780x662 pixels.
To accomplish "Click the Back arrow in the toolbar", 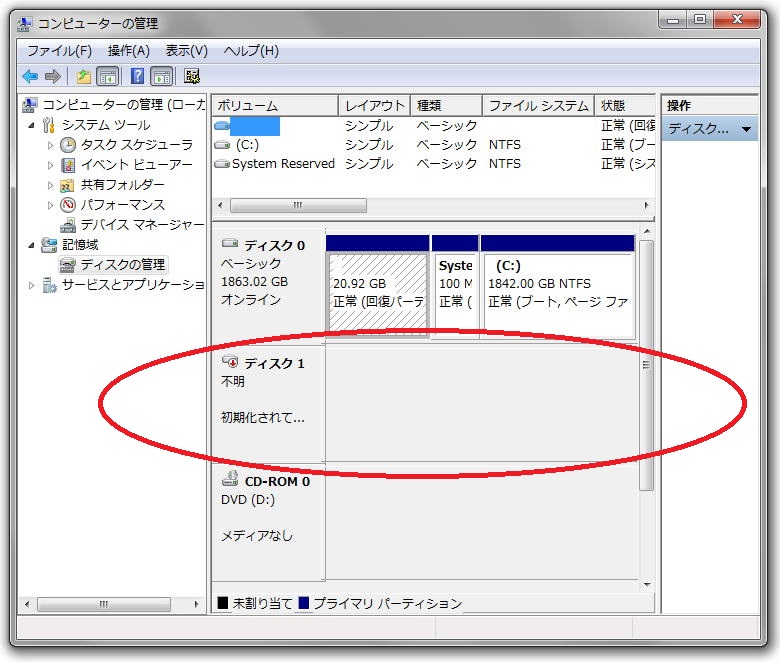I will [x=30, y=77].
